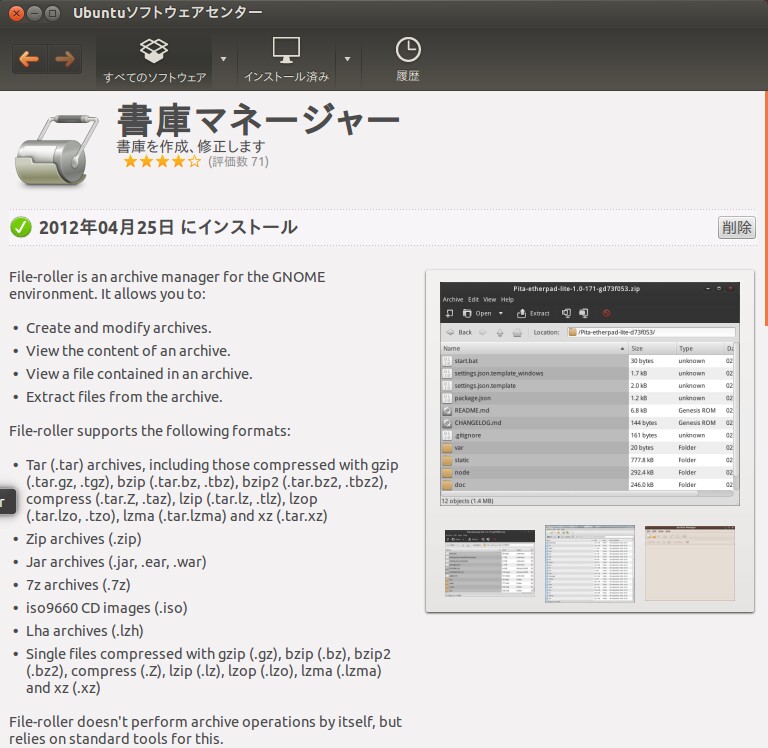Click 'Create and modify archives.' bullet
The image size is (768, 748).
119,328
